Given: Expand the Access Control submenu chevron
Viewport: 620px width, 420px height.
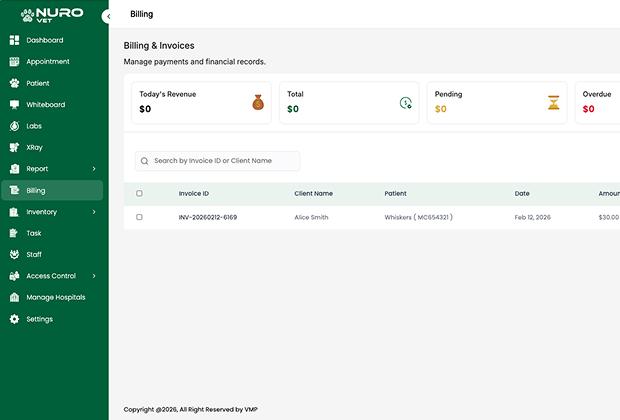Looking at the screenshot, I should (x=94, y=276).
